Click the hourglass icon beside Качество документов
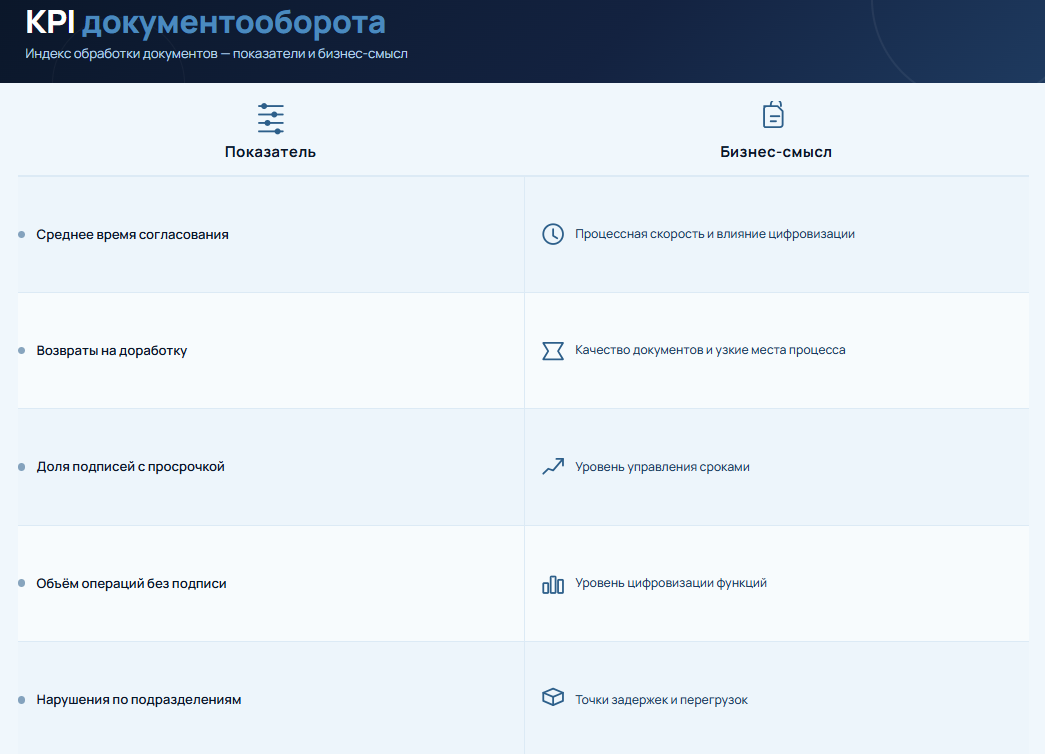This screenshot has width=1045, height=754. (x=552, y=351)
